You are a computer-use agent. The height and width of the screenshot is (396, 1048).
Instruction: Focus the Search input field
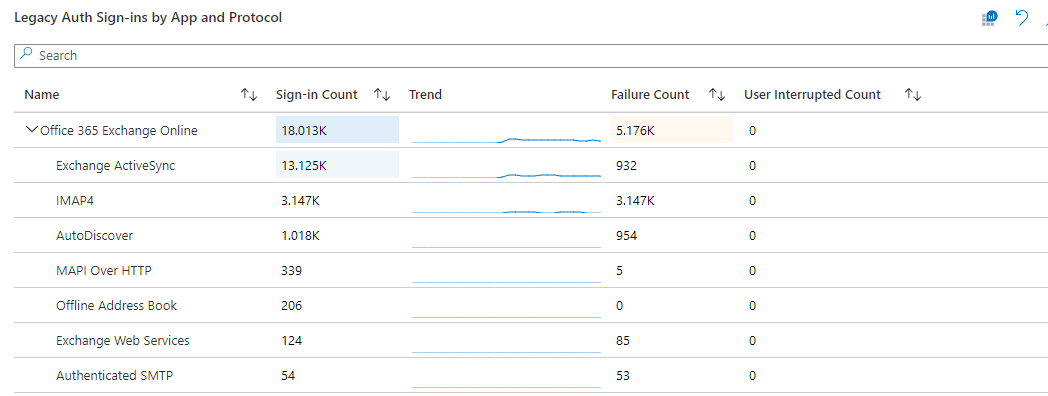point(531,56)
